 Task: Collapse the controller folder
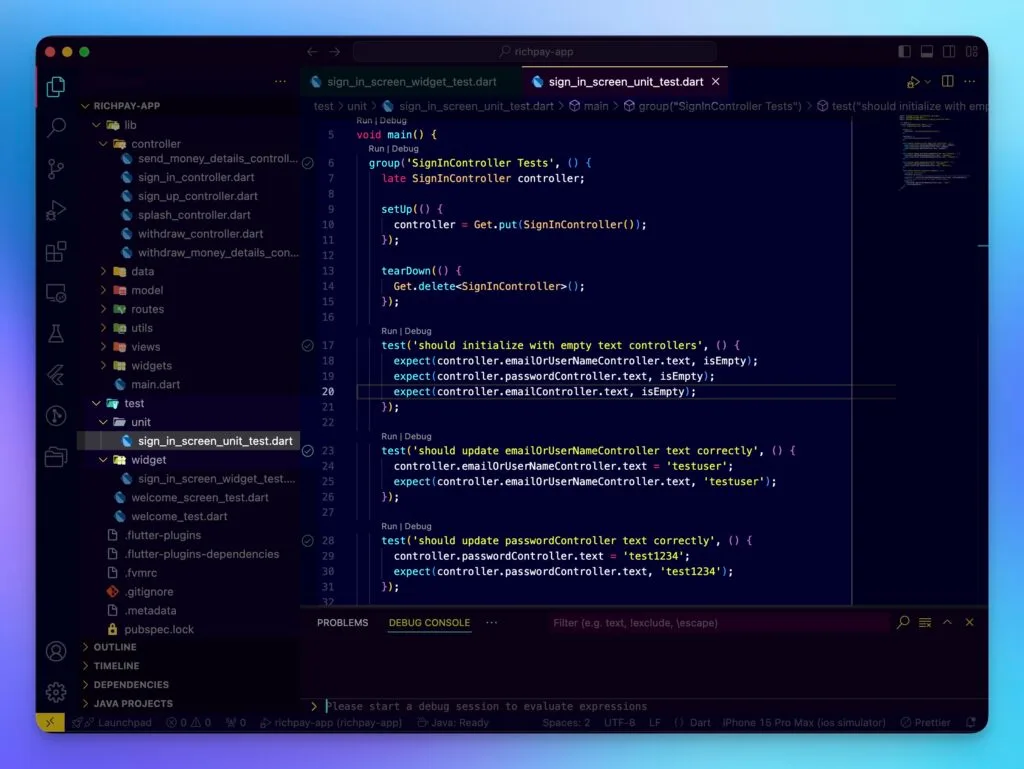pos(188,144)
